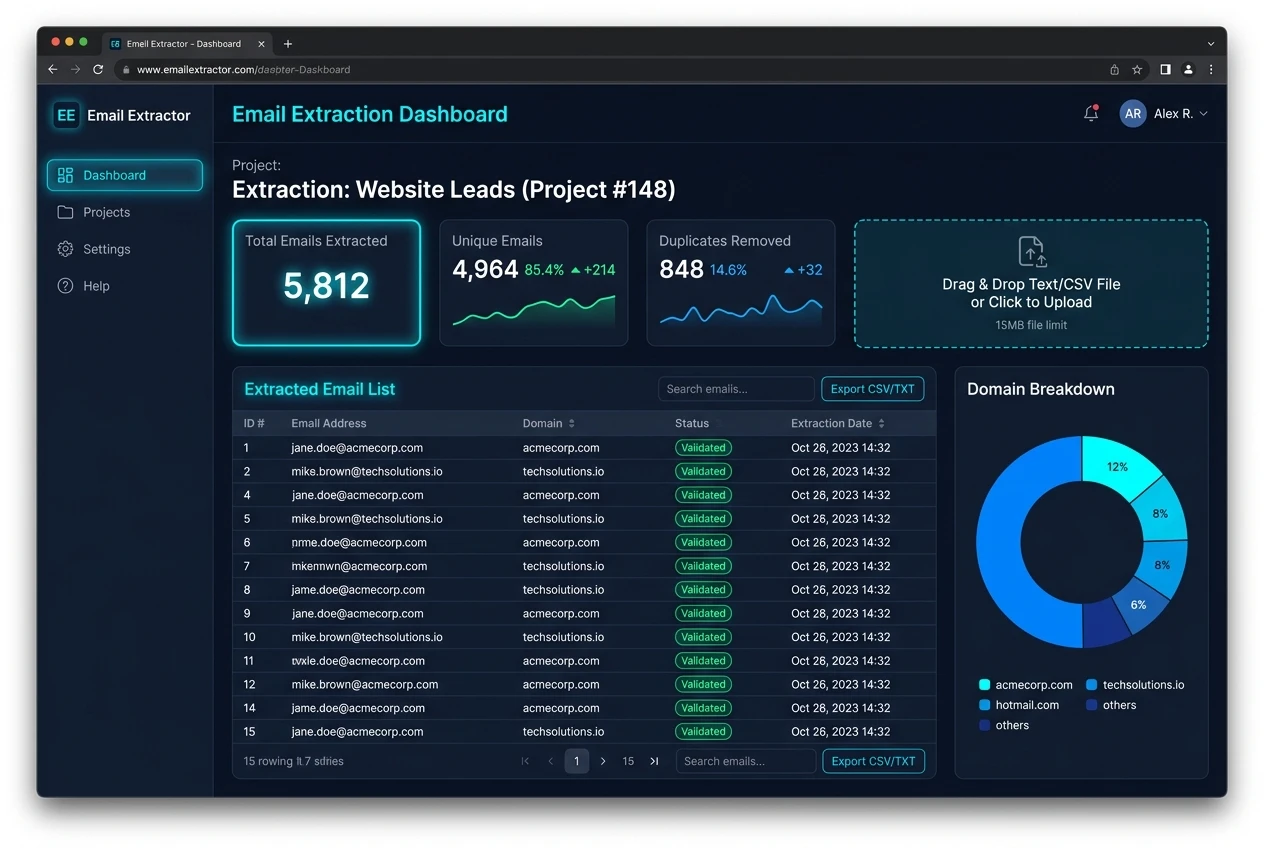
Task: Click email mike.brown@acmecorp.com in row 12
Action: tap(365, 685)
